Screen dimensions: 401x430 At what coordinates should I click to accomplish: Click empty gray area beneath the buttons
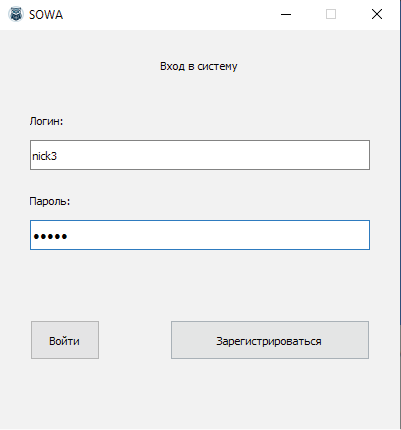pos(200,393)
